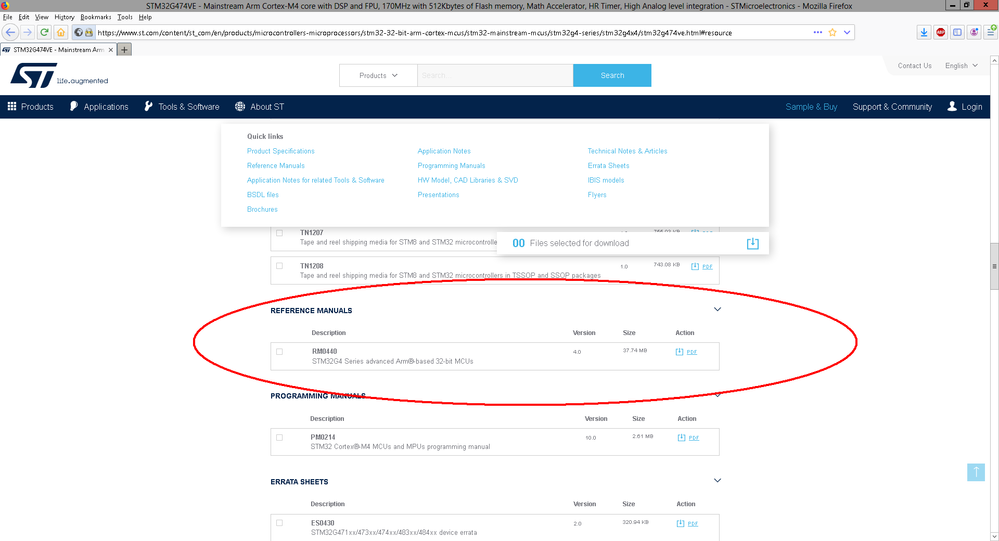
Task: Expand the address bar history dropdown arrow
Action: [847, 32]
